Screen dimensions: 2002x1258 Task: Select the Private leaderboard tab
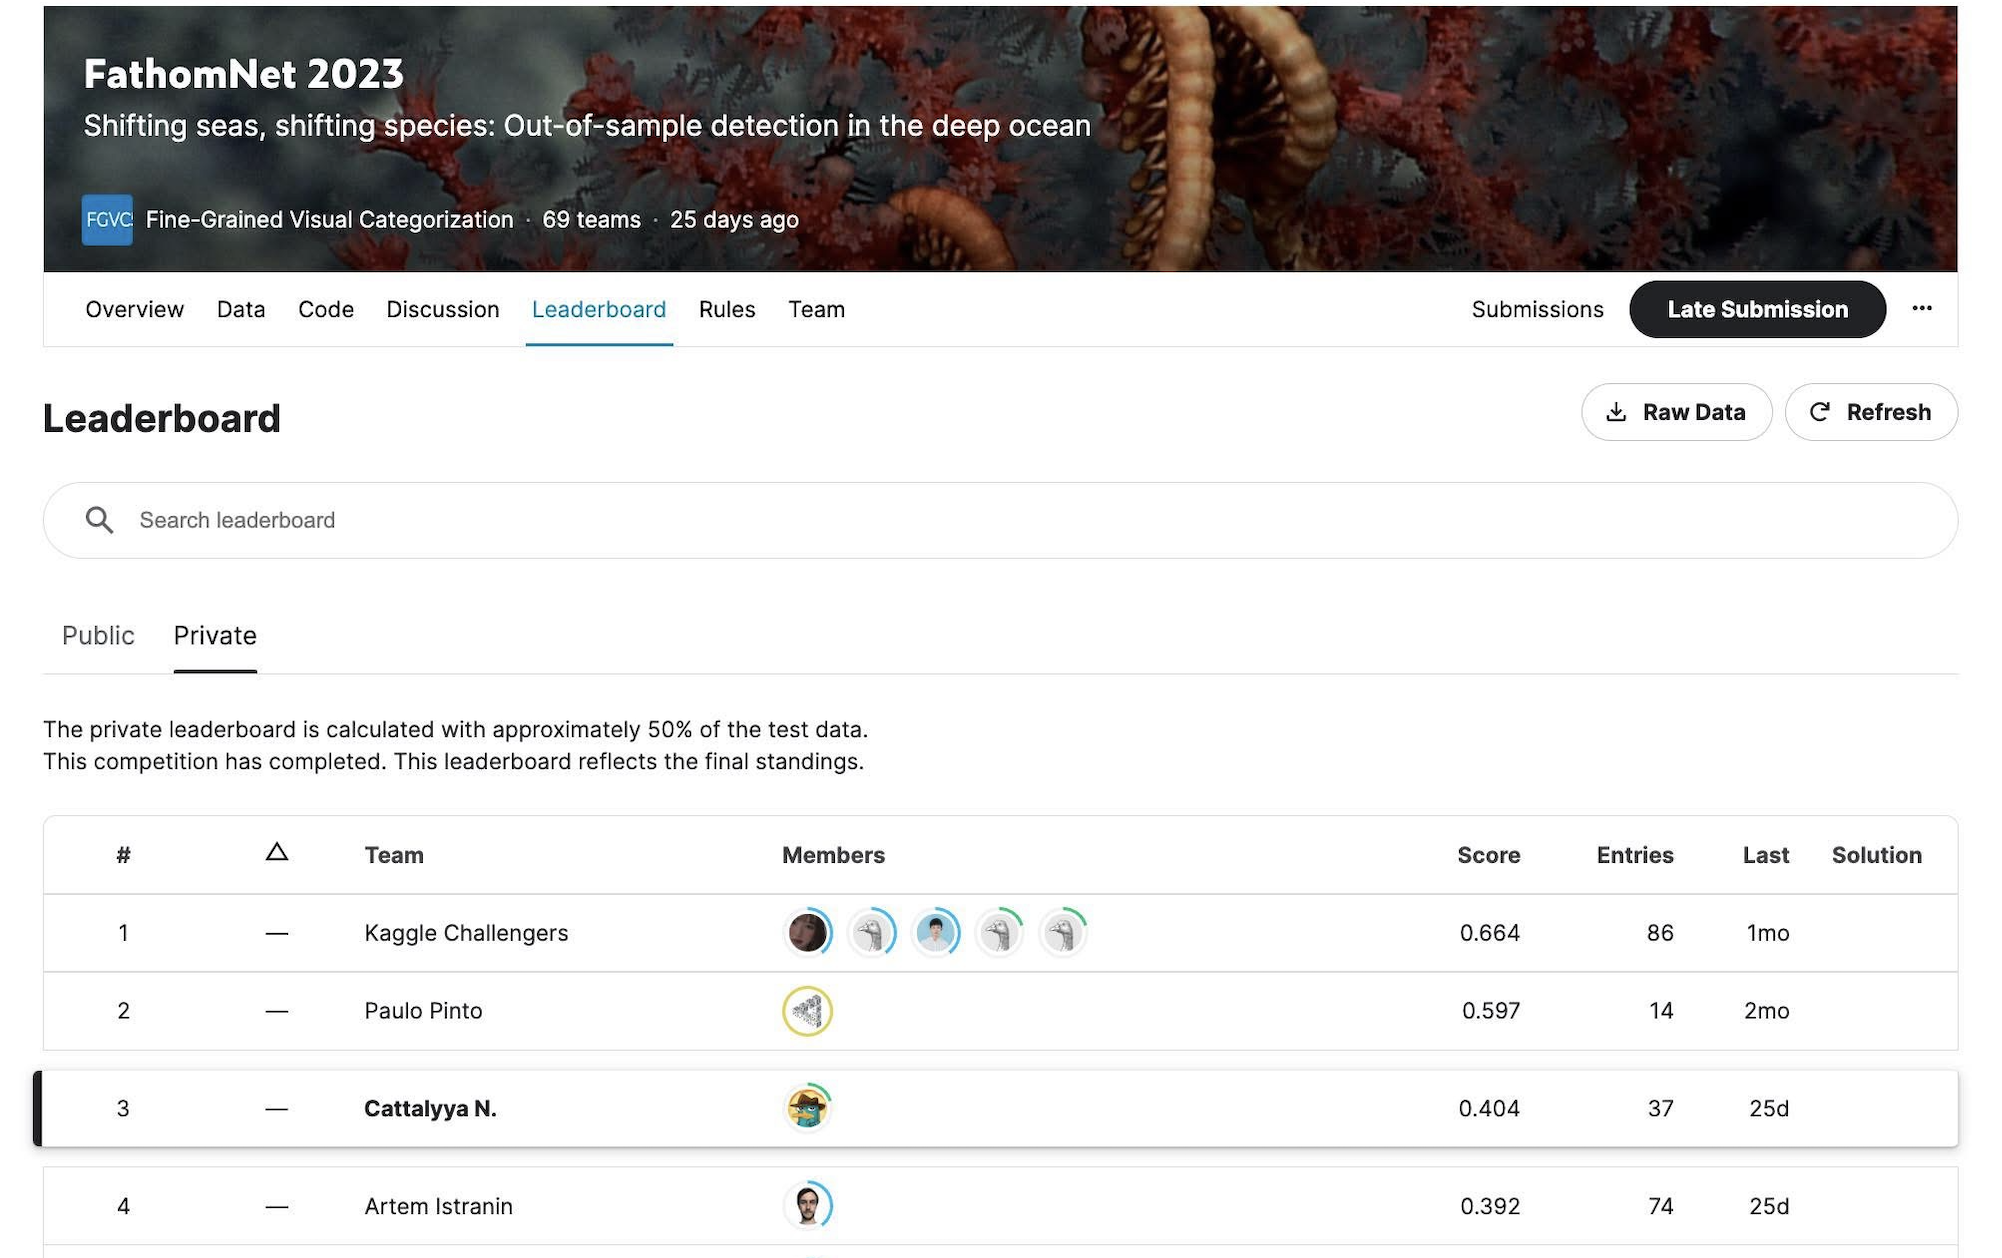215,636
